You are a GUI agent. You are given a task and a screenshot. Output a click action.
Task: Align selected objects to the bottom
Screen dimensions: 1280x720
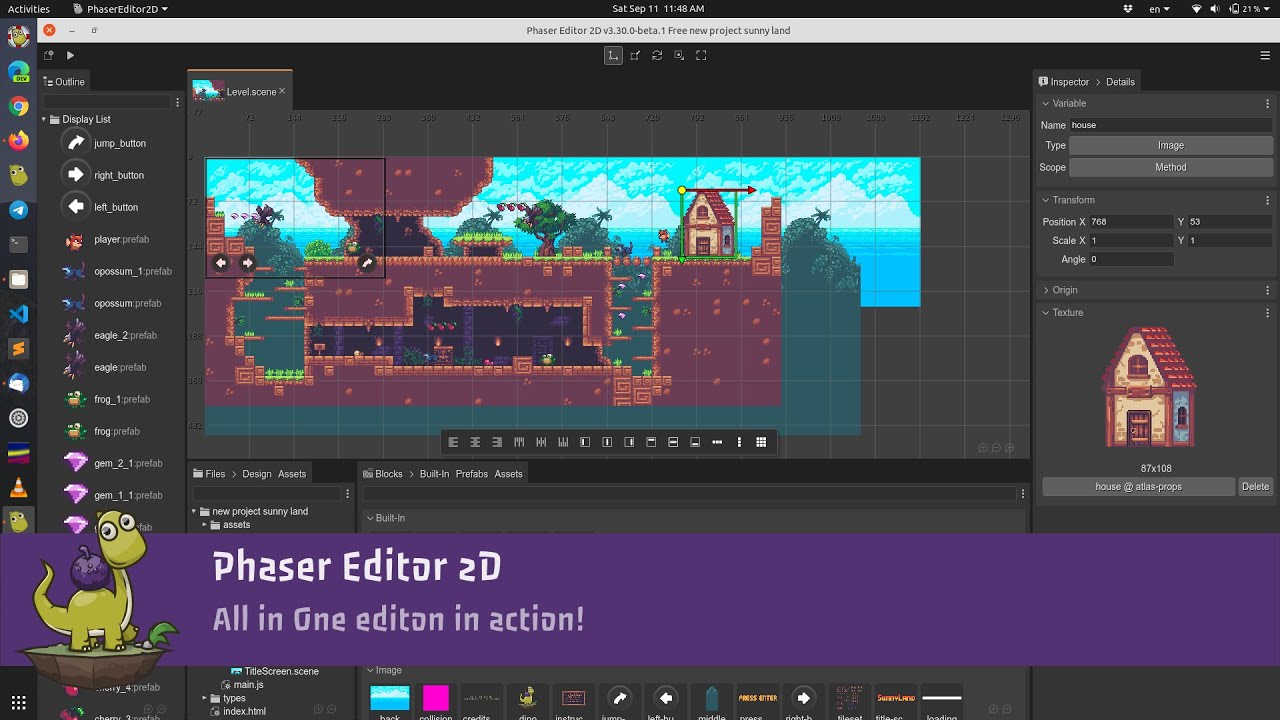tap(563, 442)
